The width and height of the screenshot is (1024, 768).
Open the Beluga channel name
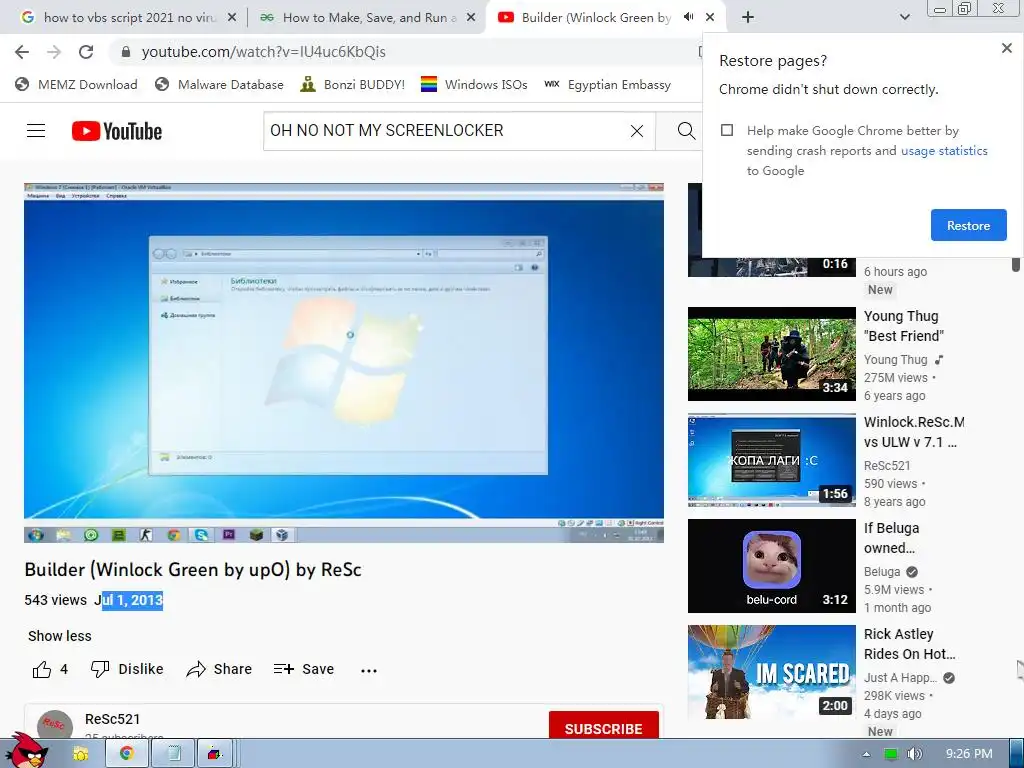pos(882,571)
